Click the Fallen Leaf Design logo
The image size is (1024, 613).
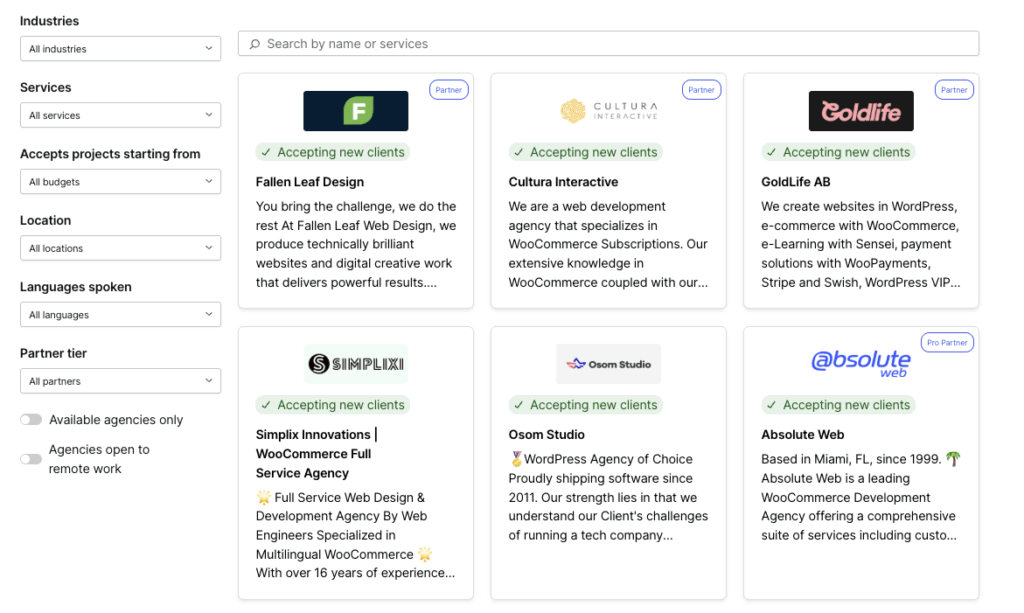point(355,111)
